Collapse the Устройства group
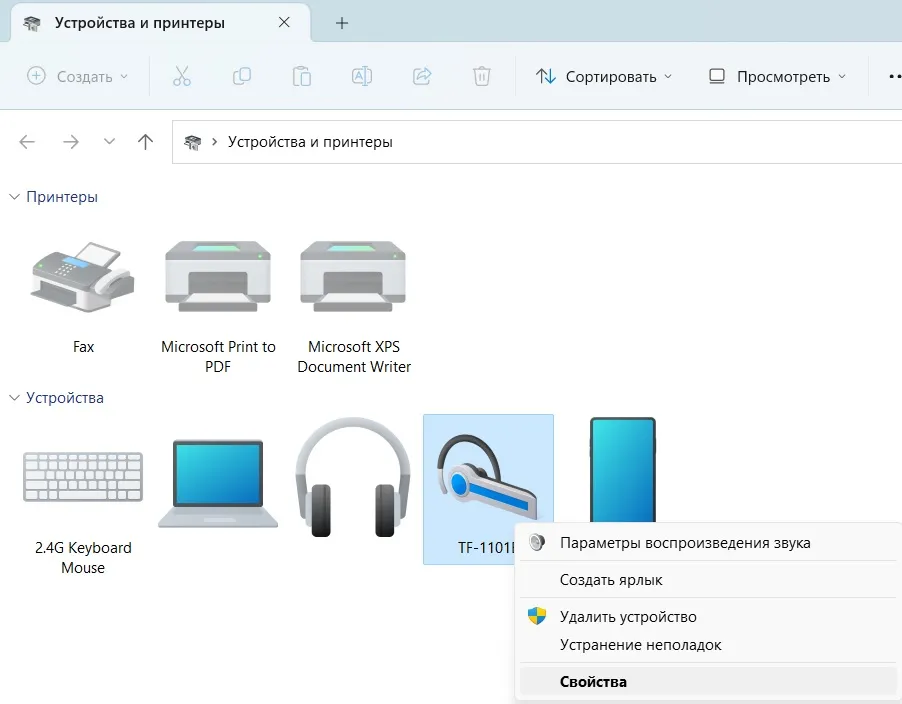The image size is (902, 704). 14,398
